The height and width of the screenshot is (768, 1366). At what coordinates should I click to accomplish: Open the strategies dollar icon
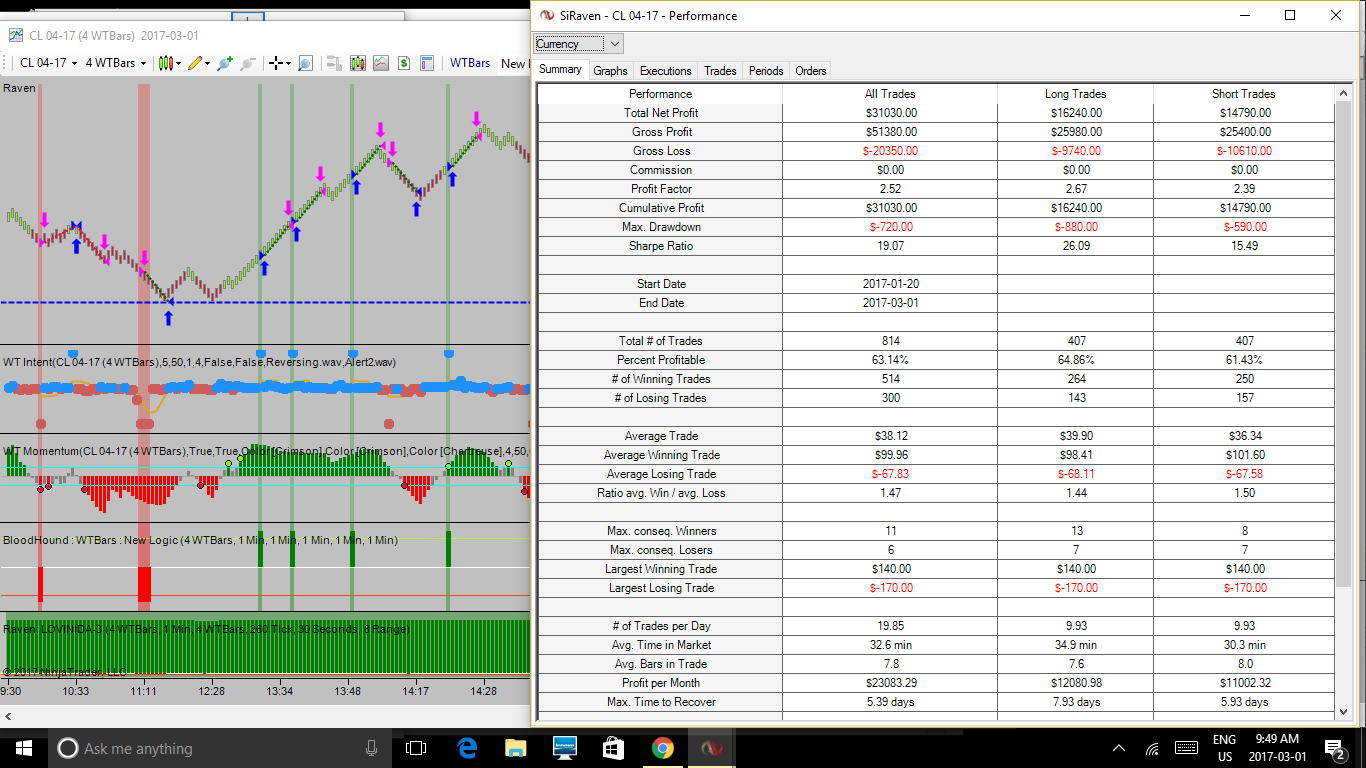[404, 63]
